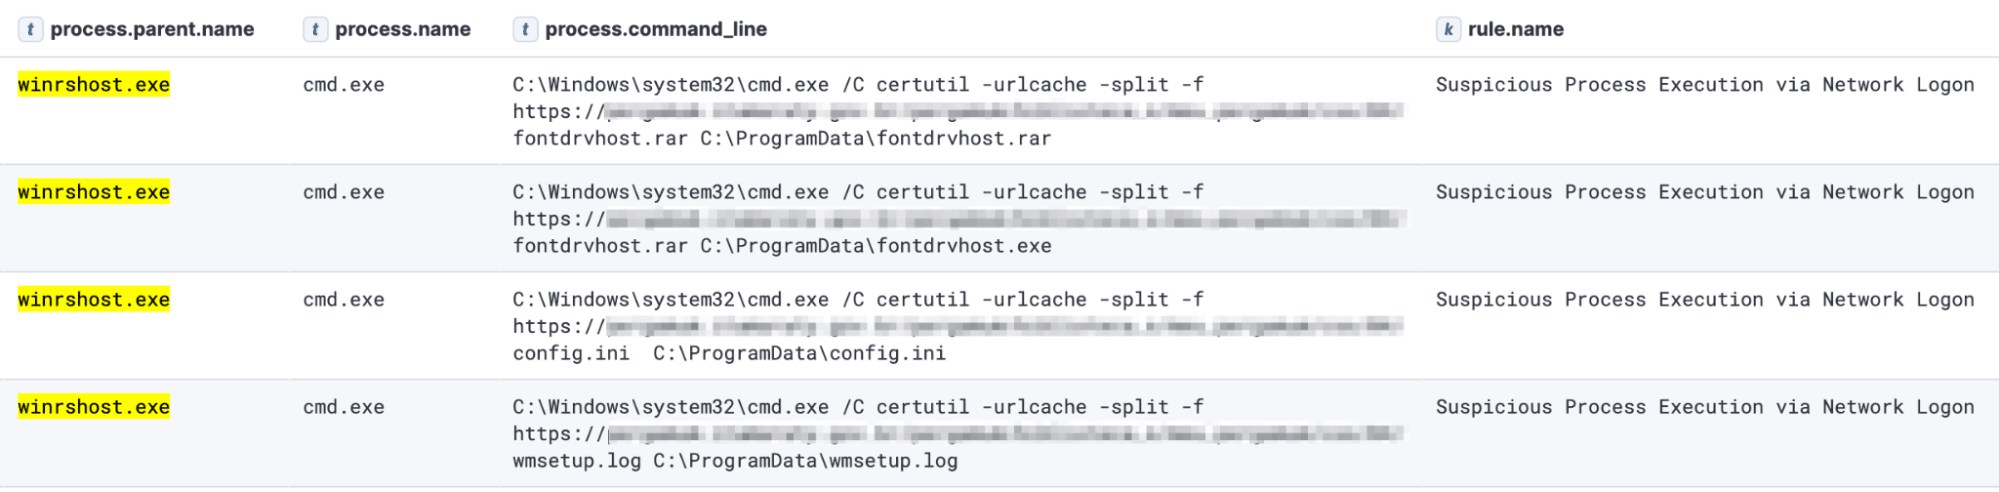Viewport: 1999px width, 492px height.
Task: Click the text type icon beside process.name
Action: coord(315,30)
